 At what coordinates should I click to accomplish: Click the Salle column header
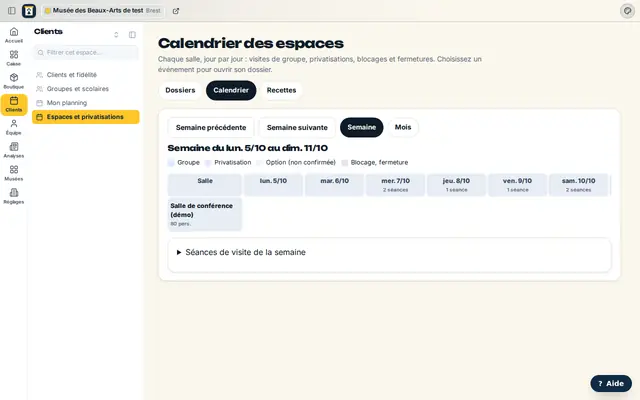pos(204,185)
